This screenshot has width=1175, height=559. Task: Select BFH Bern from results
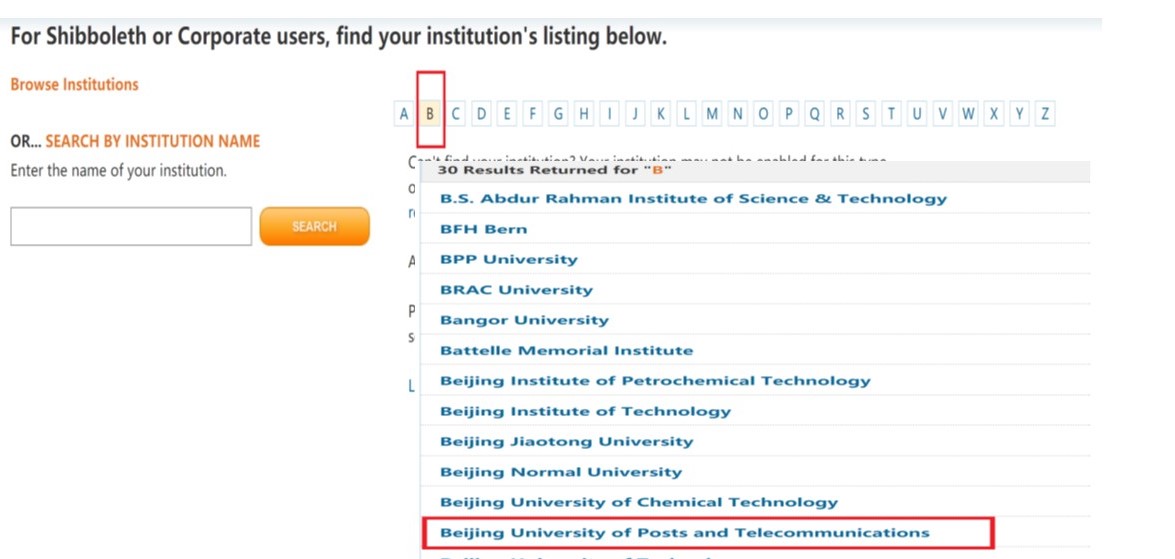[483, 229]
